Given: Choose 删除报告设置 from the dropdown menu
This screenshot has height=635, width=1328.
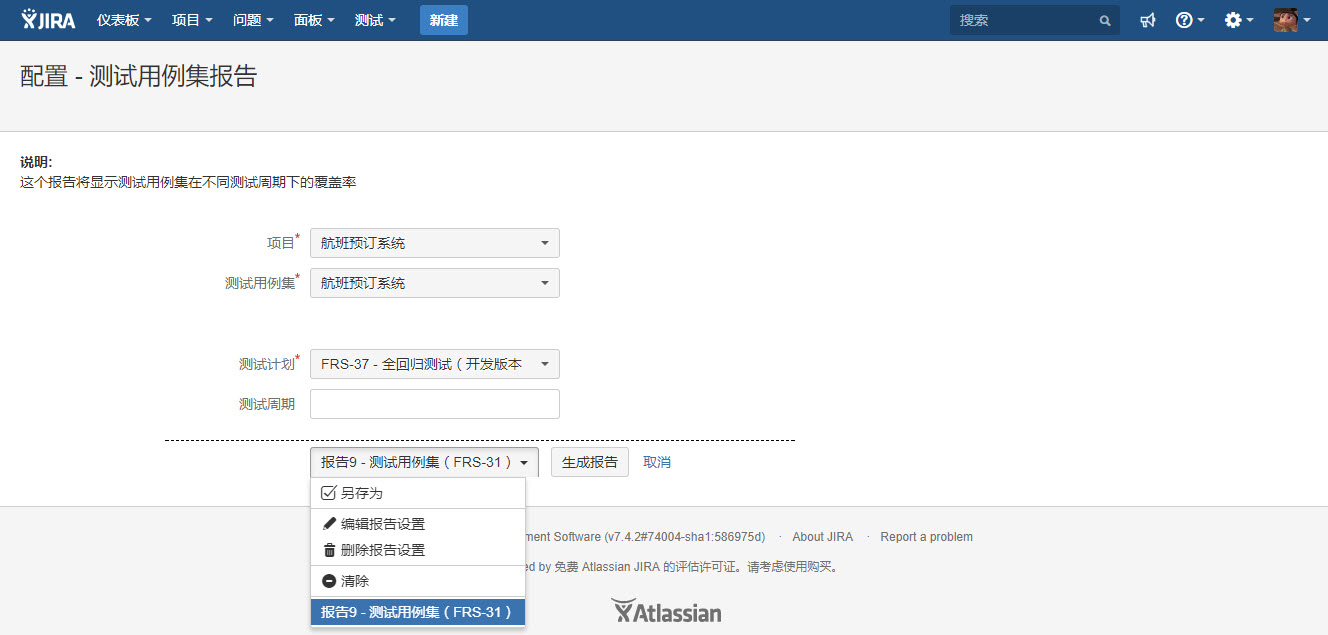Looking at the screenshot, I should click(x=418, y=550).
